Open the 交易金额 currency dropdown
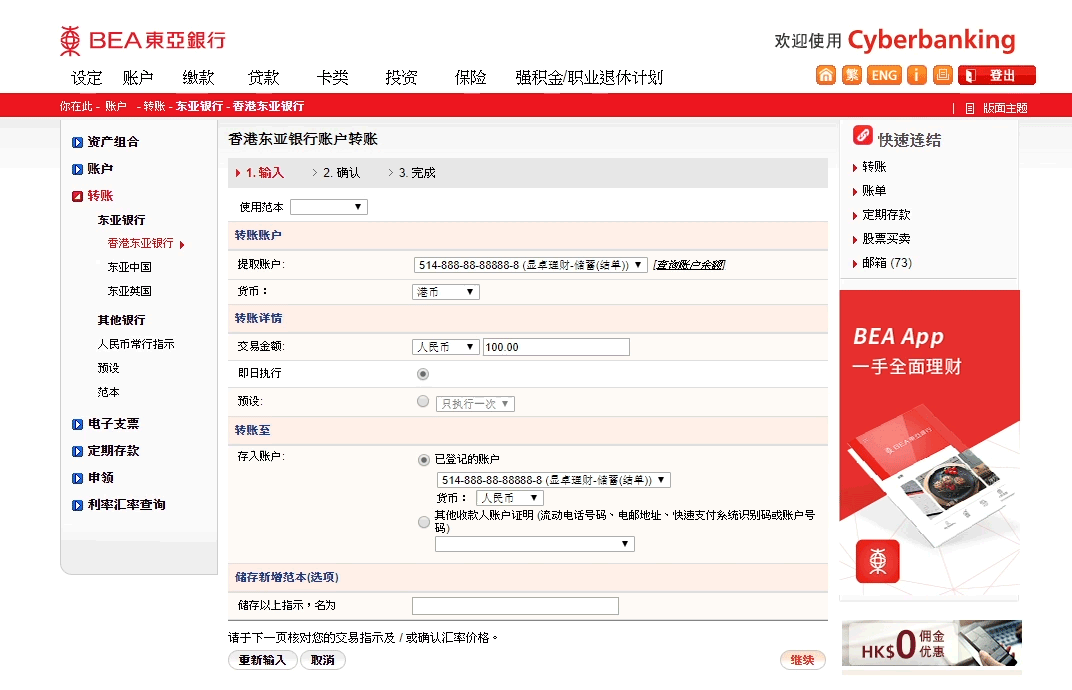 pos(445,347)
